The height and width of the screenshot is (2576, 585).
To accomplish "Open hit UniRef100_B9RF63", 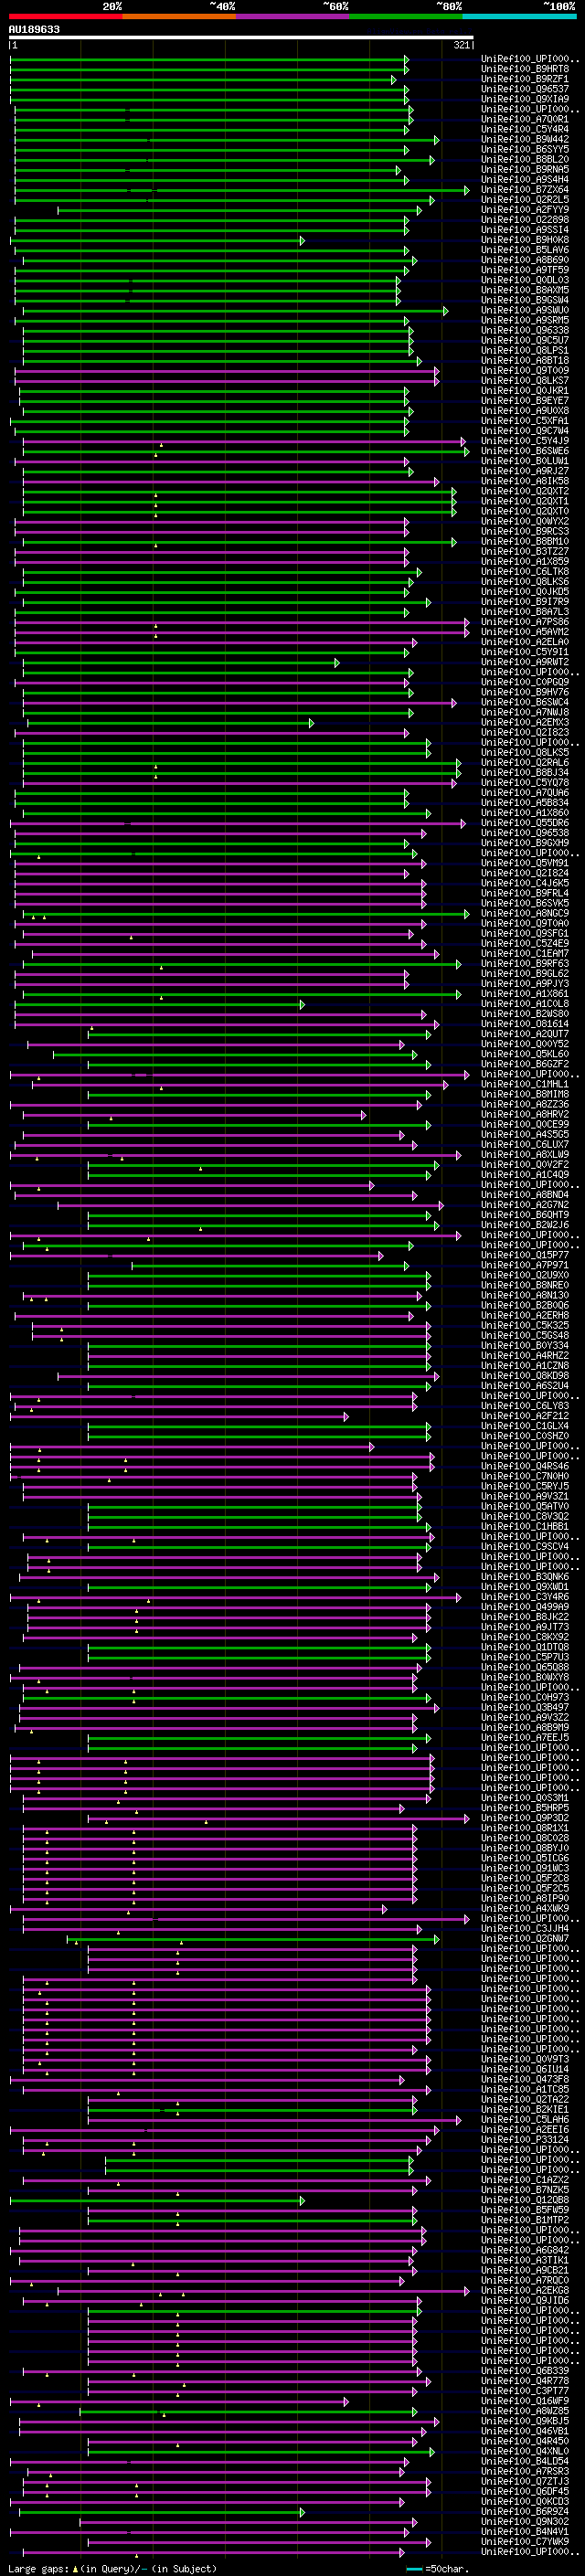I will [x=525, y=964].
